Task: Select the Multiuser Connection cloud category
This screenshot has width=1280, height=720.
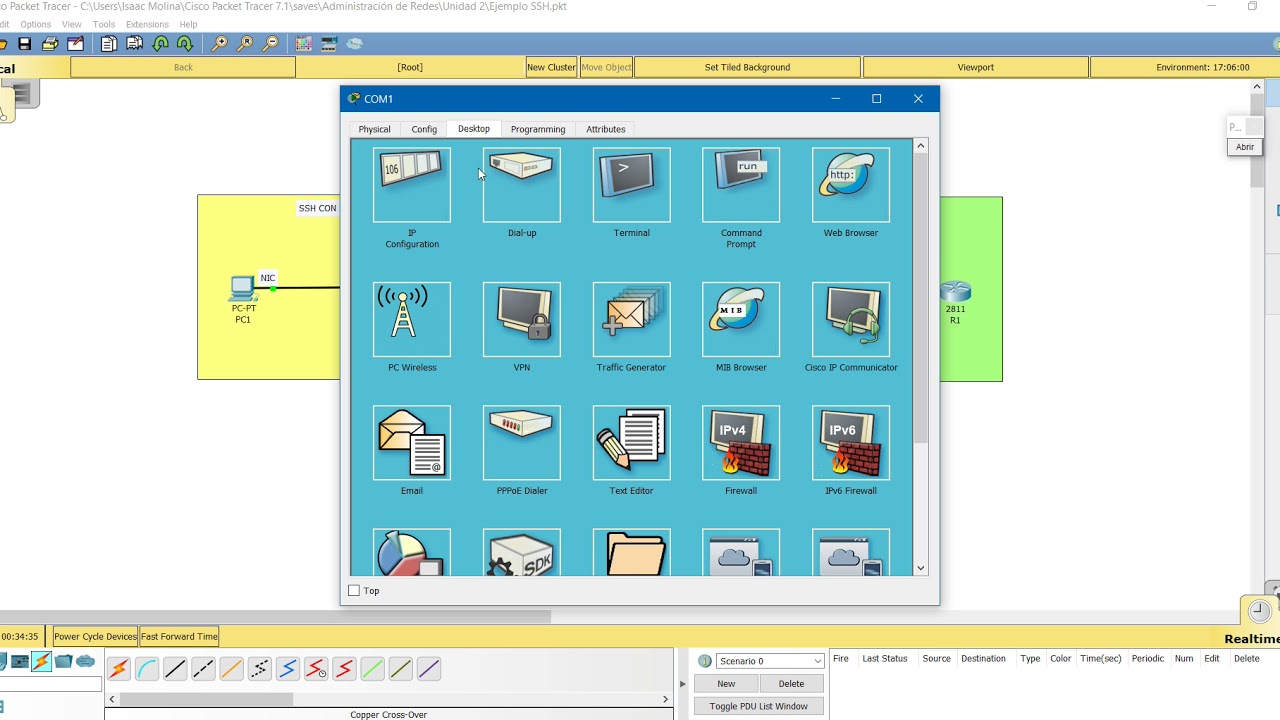Action: click(x=85, y=661)
